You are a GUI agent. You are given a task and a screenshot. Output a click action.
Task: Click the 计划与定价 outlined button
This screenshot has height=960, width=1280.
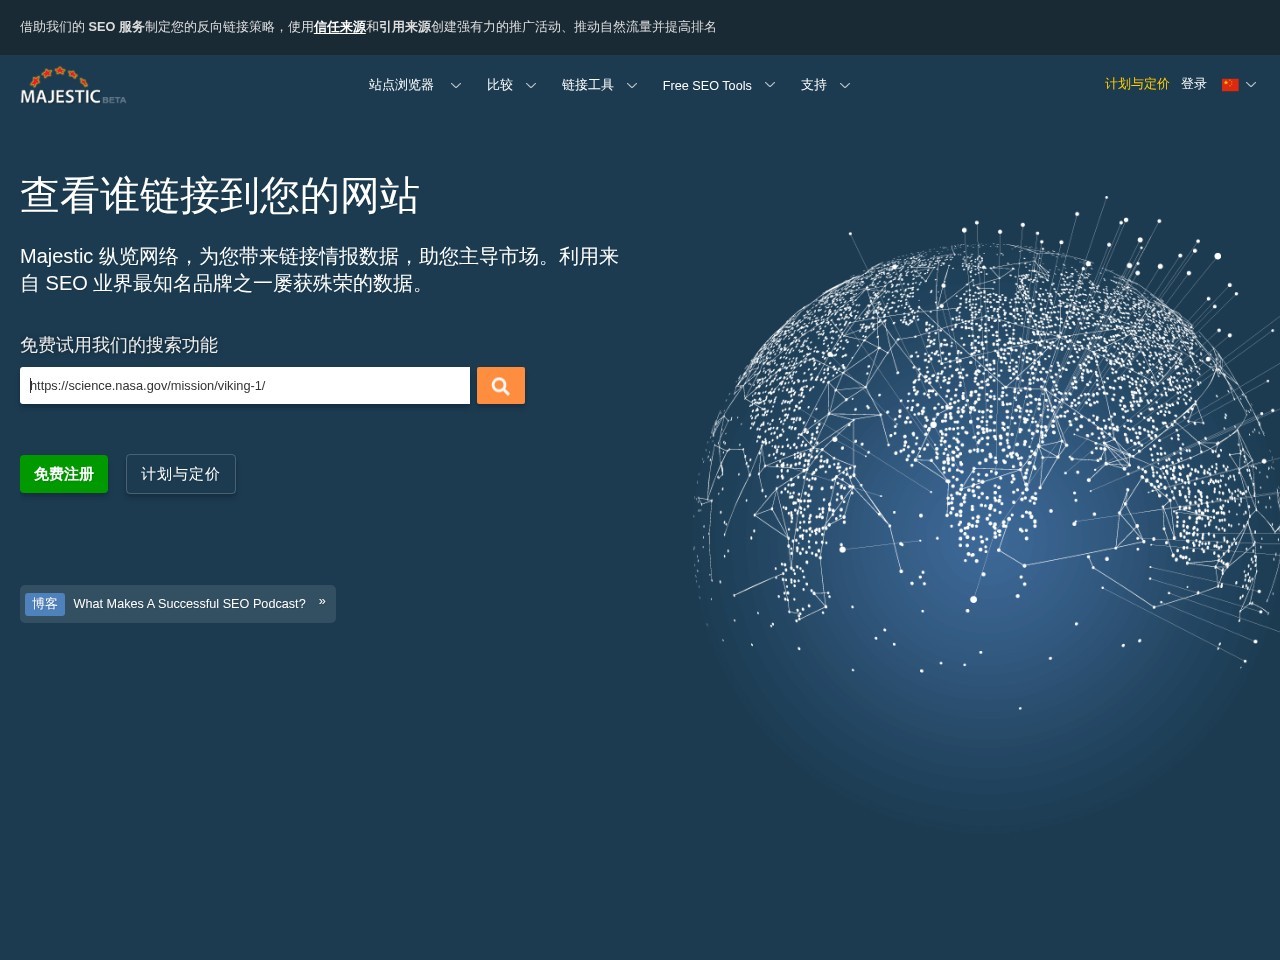181,474
